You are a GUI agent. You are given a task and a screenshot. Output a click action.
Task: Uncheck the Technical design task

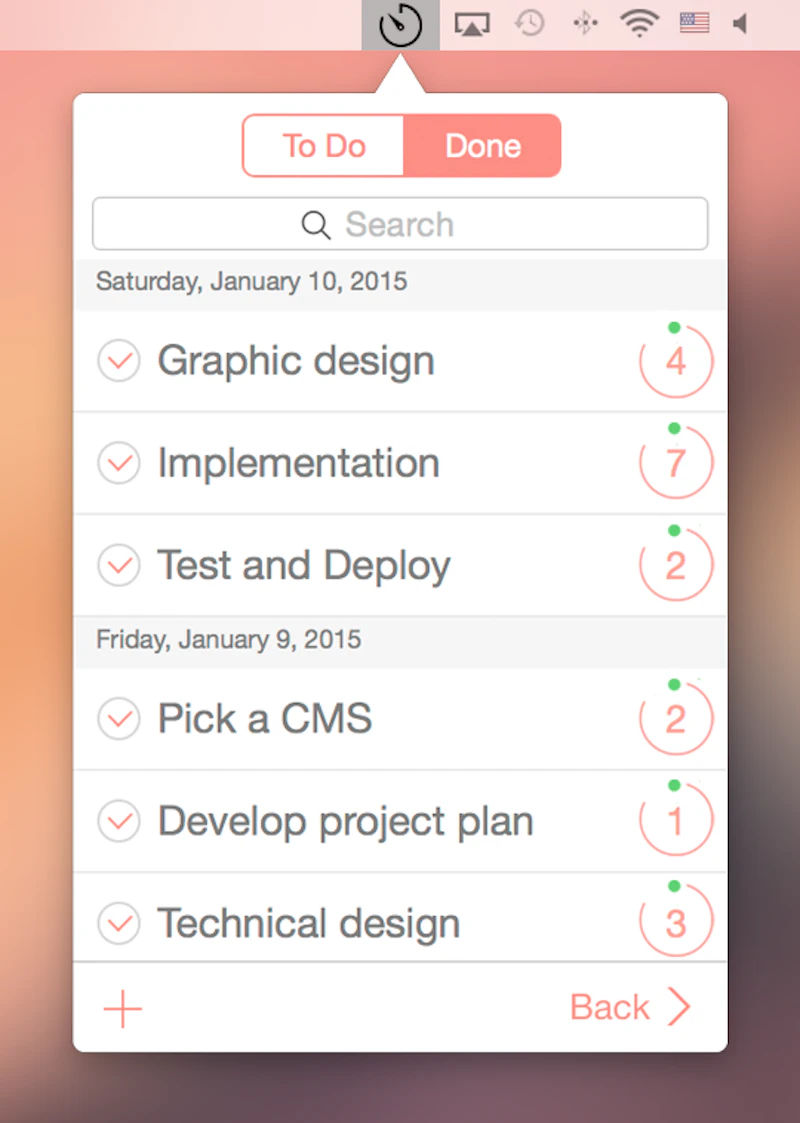(119, 923)
